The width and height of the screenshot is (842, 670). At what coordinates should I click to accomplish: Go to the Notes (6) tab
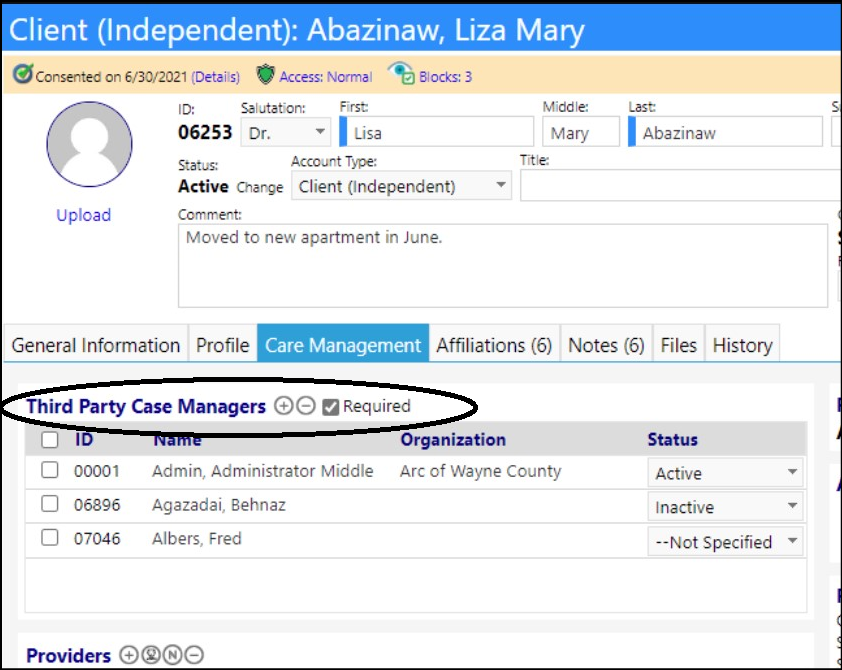(606, 345)
